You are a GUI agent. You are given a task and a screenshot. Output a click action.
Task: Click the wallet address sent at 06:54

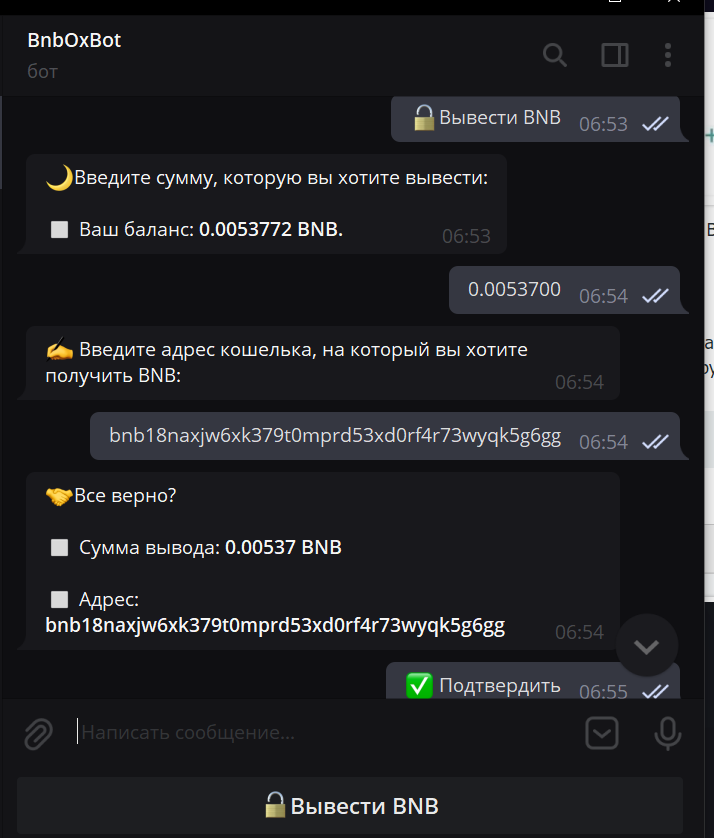[335, 436]
